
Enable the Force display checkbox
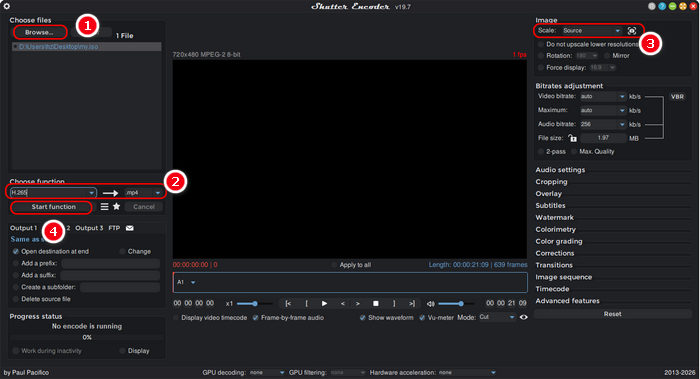(541, 67)
